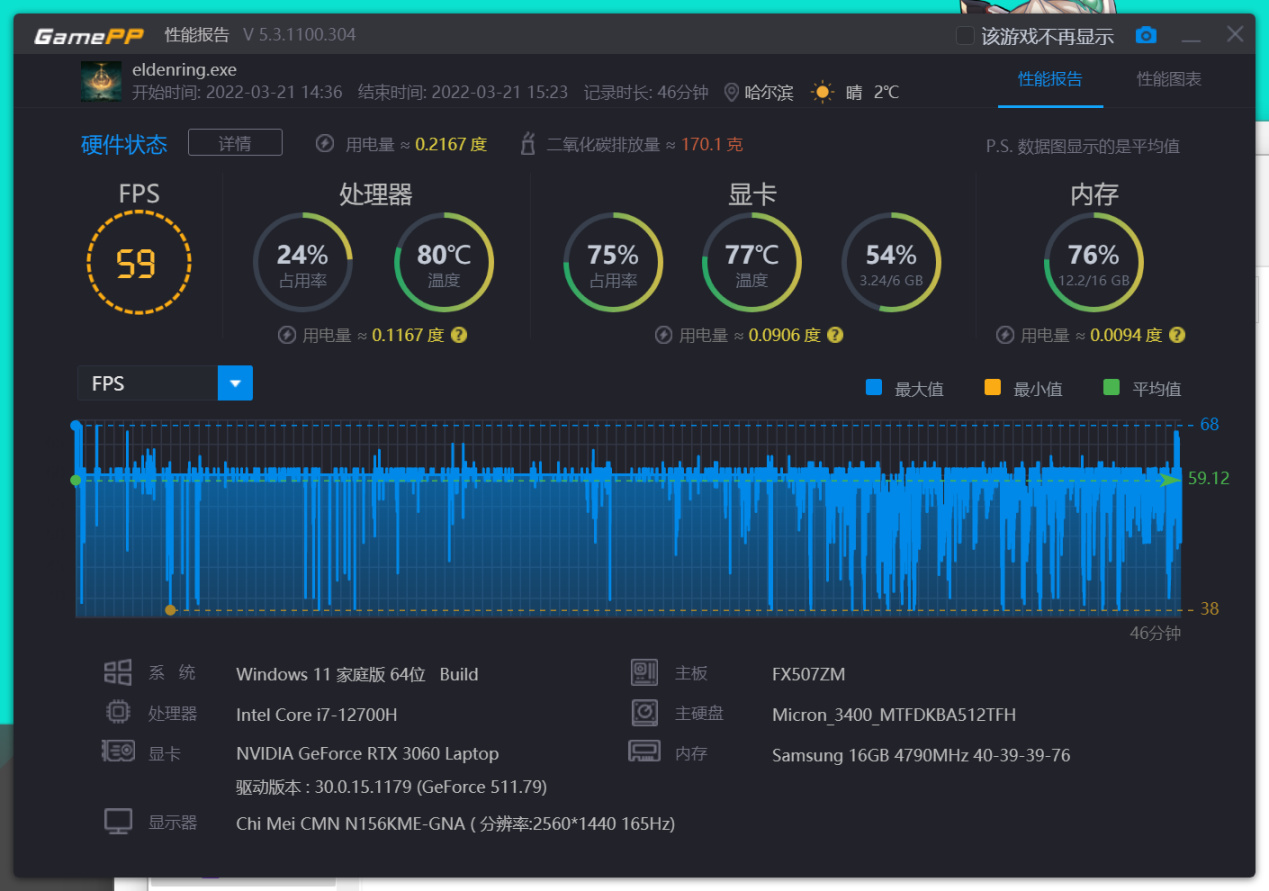The height and width of the screenshot is (891, 1269).
Task: Click the Elden Ring game thumbnail
Action: [101, 81]
